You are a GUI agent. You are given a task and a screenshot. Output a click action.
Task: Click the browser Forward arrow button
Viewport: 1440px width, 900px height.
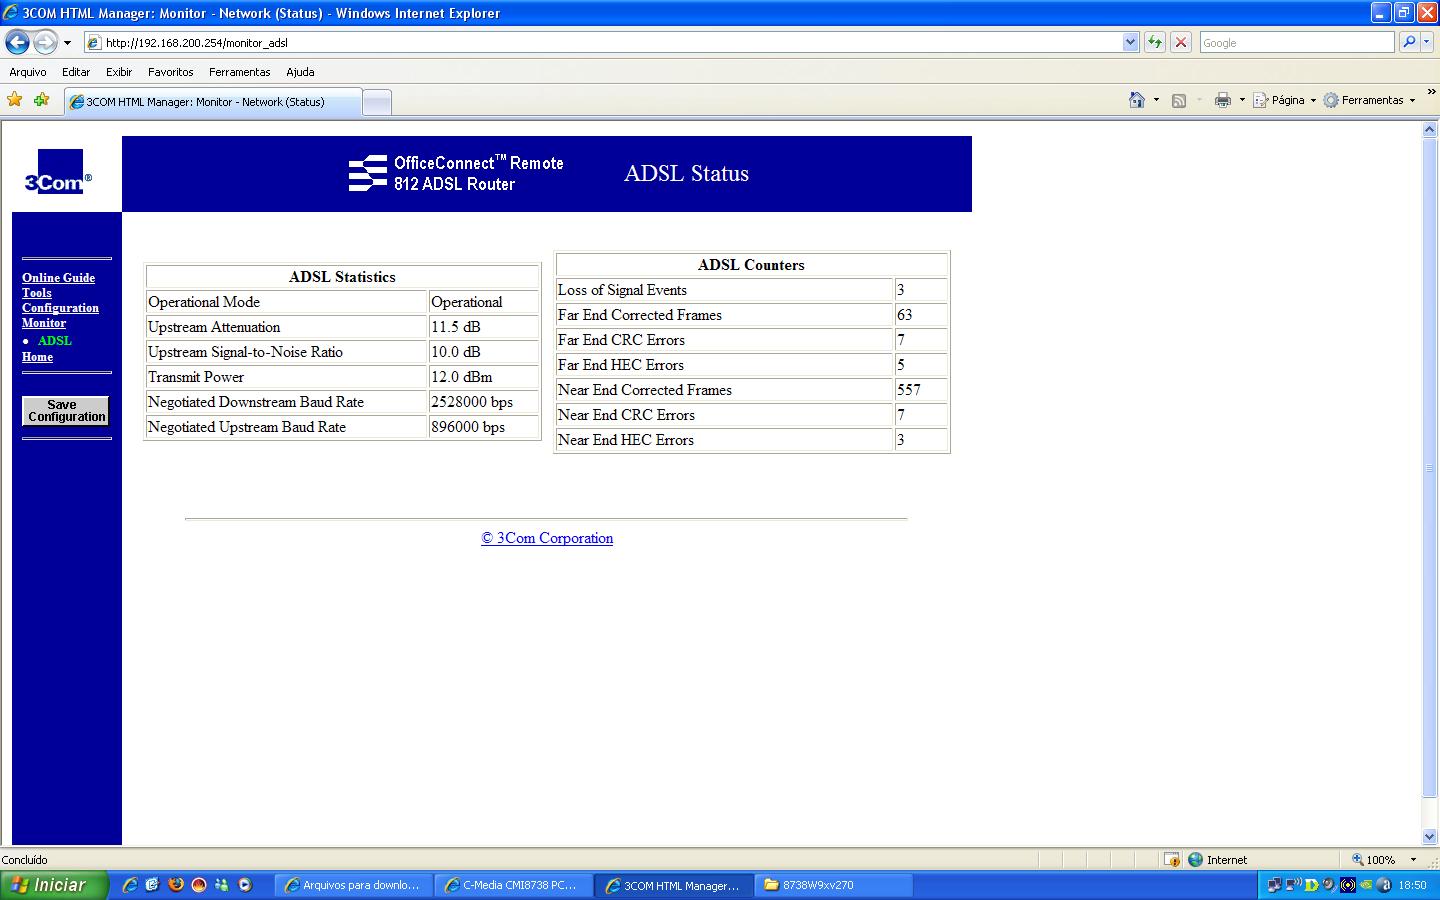coord(45,43)
